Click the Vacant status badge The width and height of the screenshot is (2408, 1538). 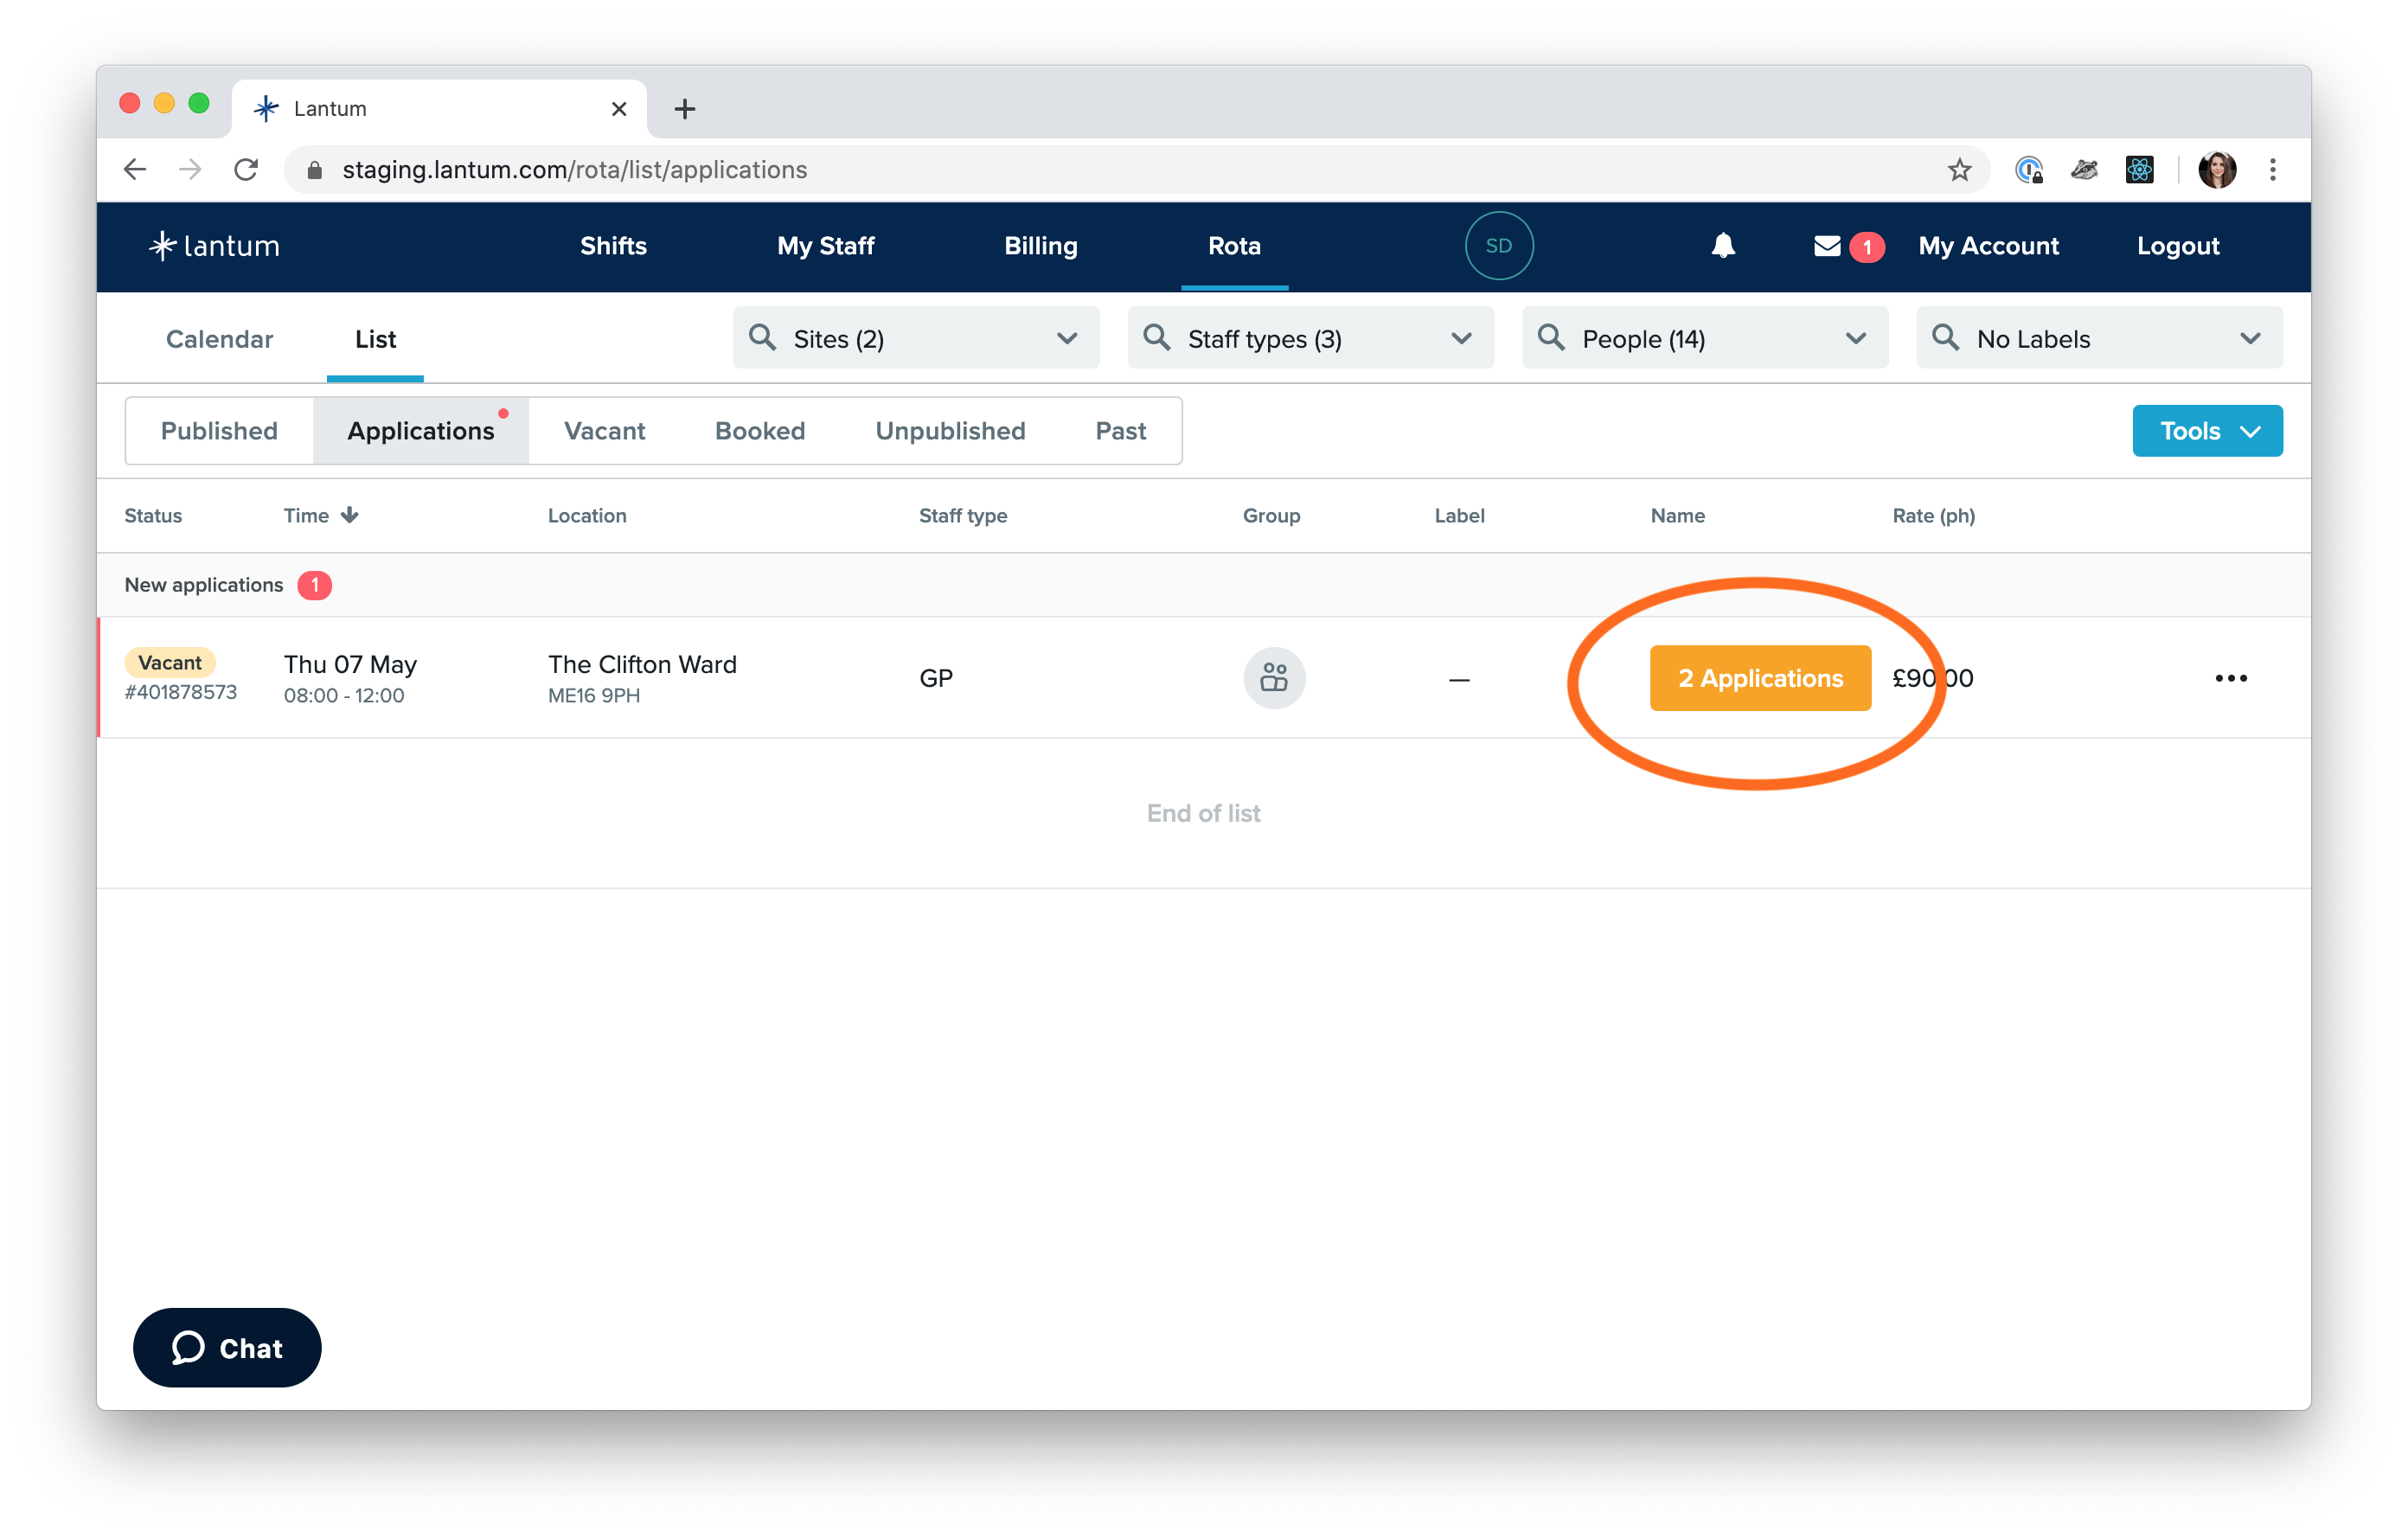[170, 662]
